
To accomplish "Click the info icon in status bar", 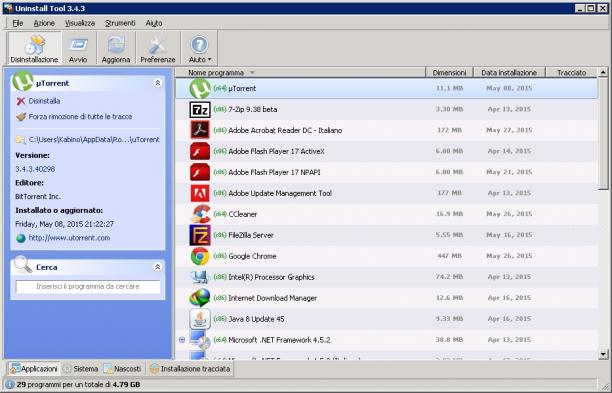I will [x=9, y=384].
